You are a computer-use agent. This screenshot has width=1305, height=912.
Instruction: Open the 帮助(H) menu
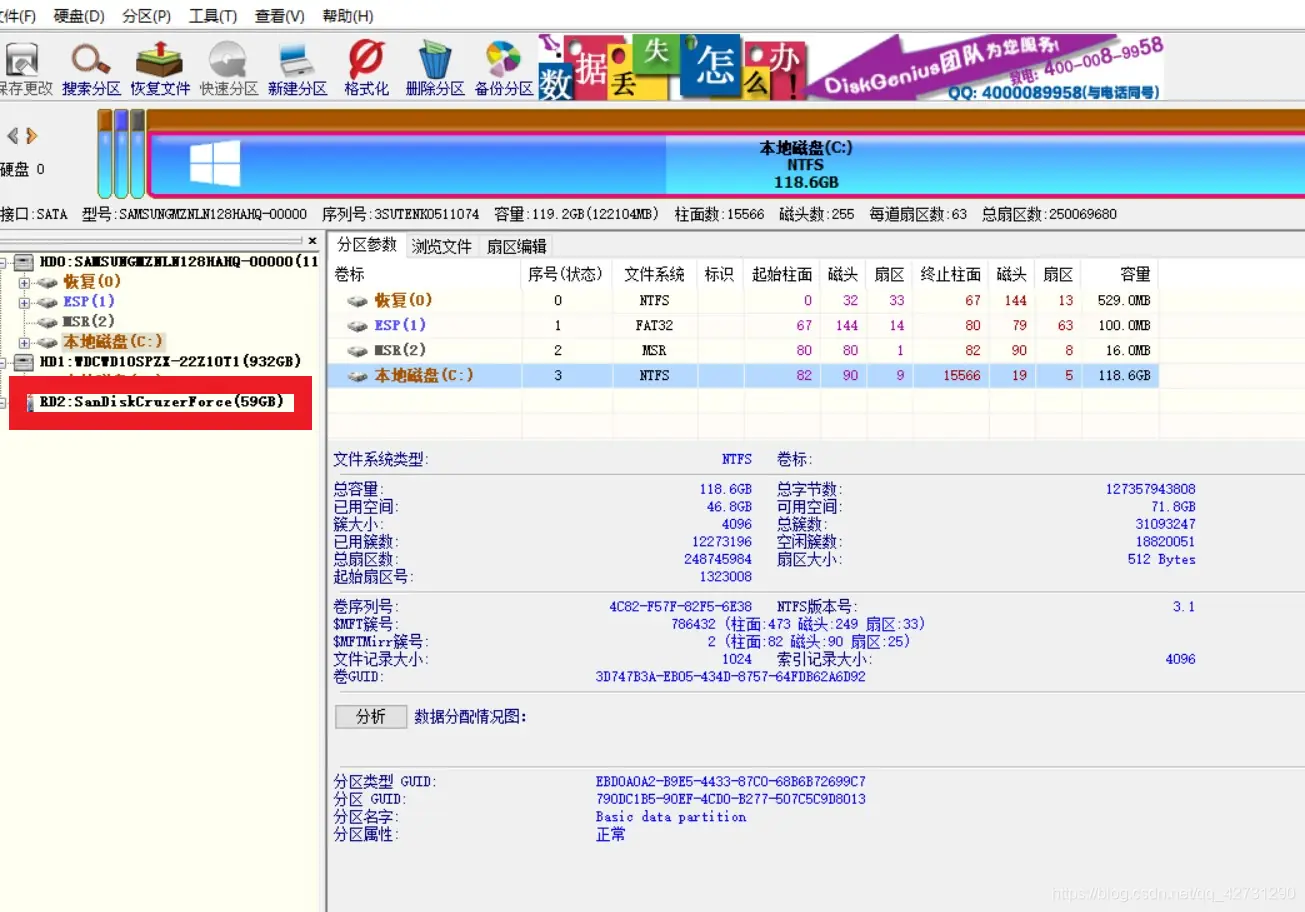click(348, 16)
